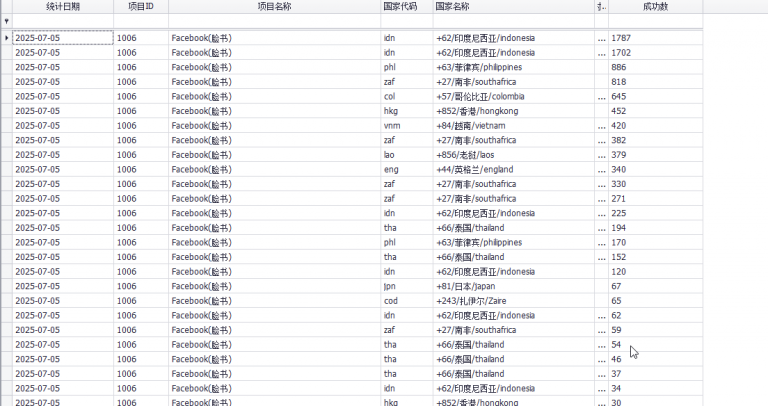
Task: Focus the filter box under 国家代码
Action: click(x=407, y=21)
